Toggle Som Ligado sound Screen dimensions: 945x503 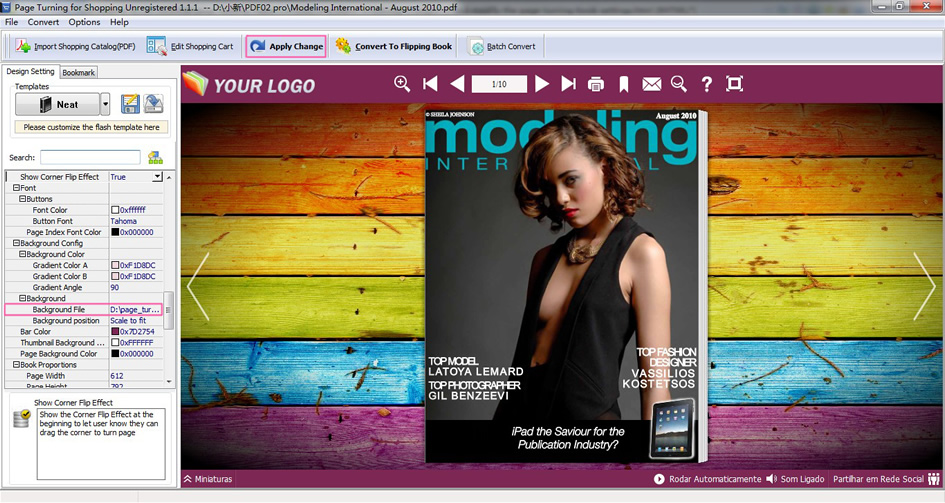795,479
